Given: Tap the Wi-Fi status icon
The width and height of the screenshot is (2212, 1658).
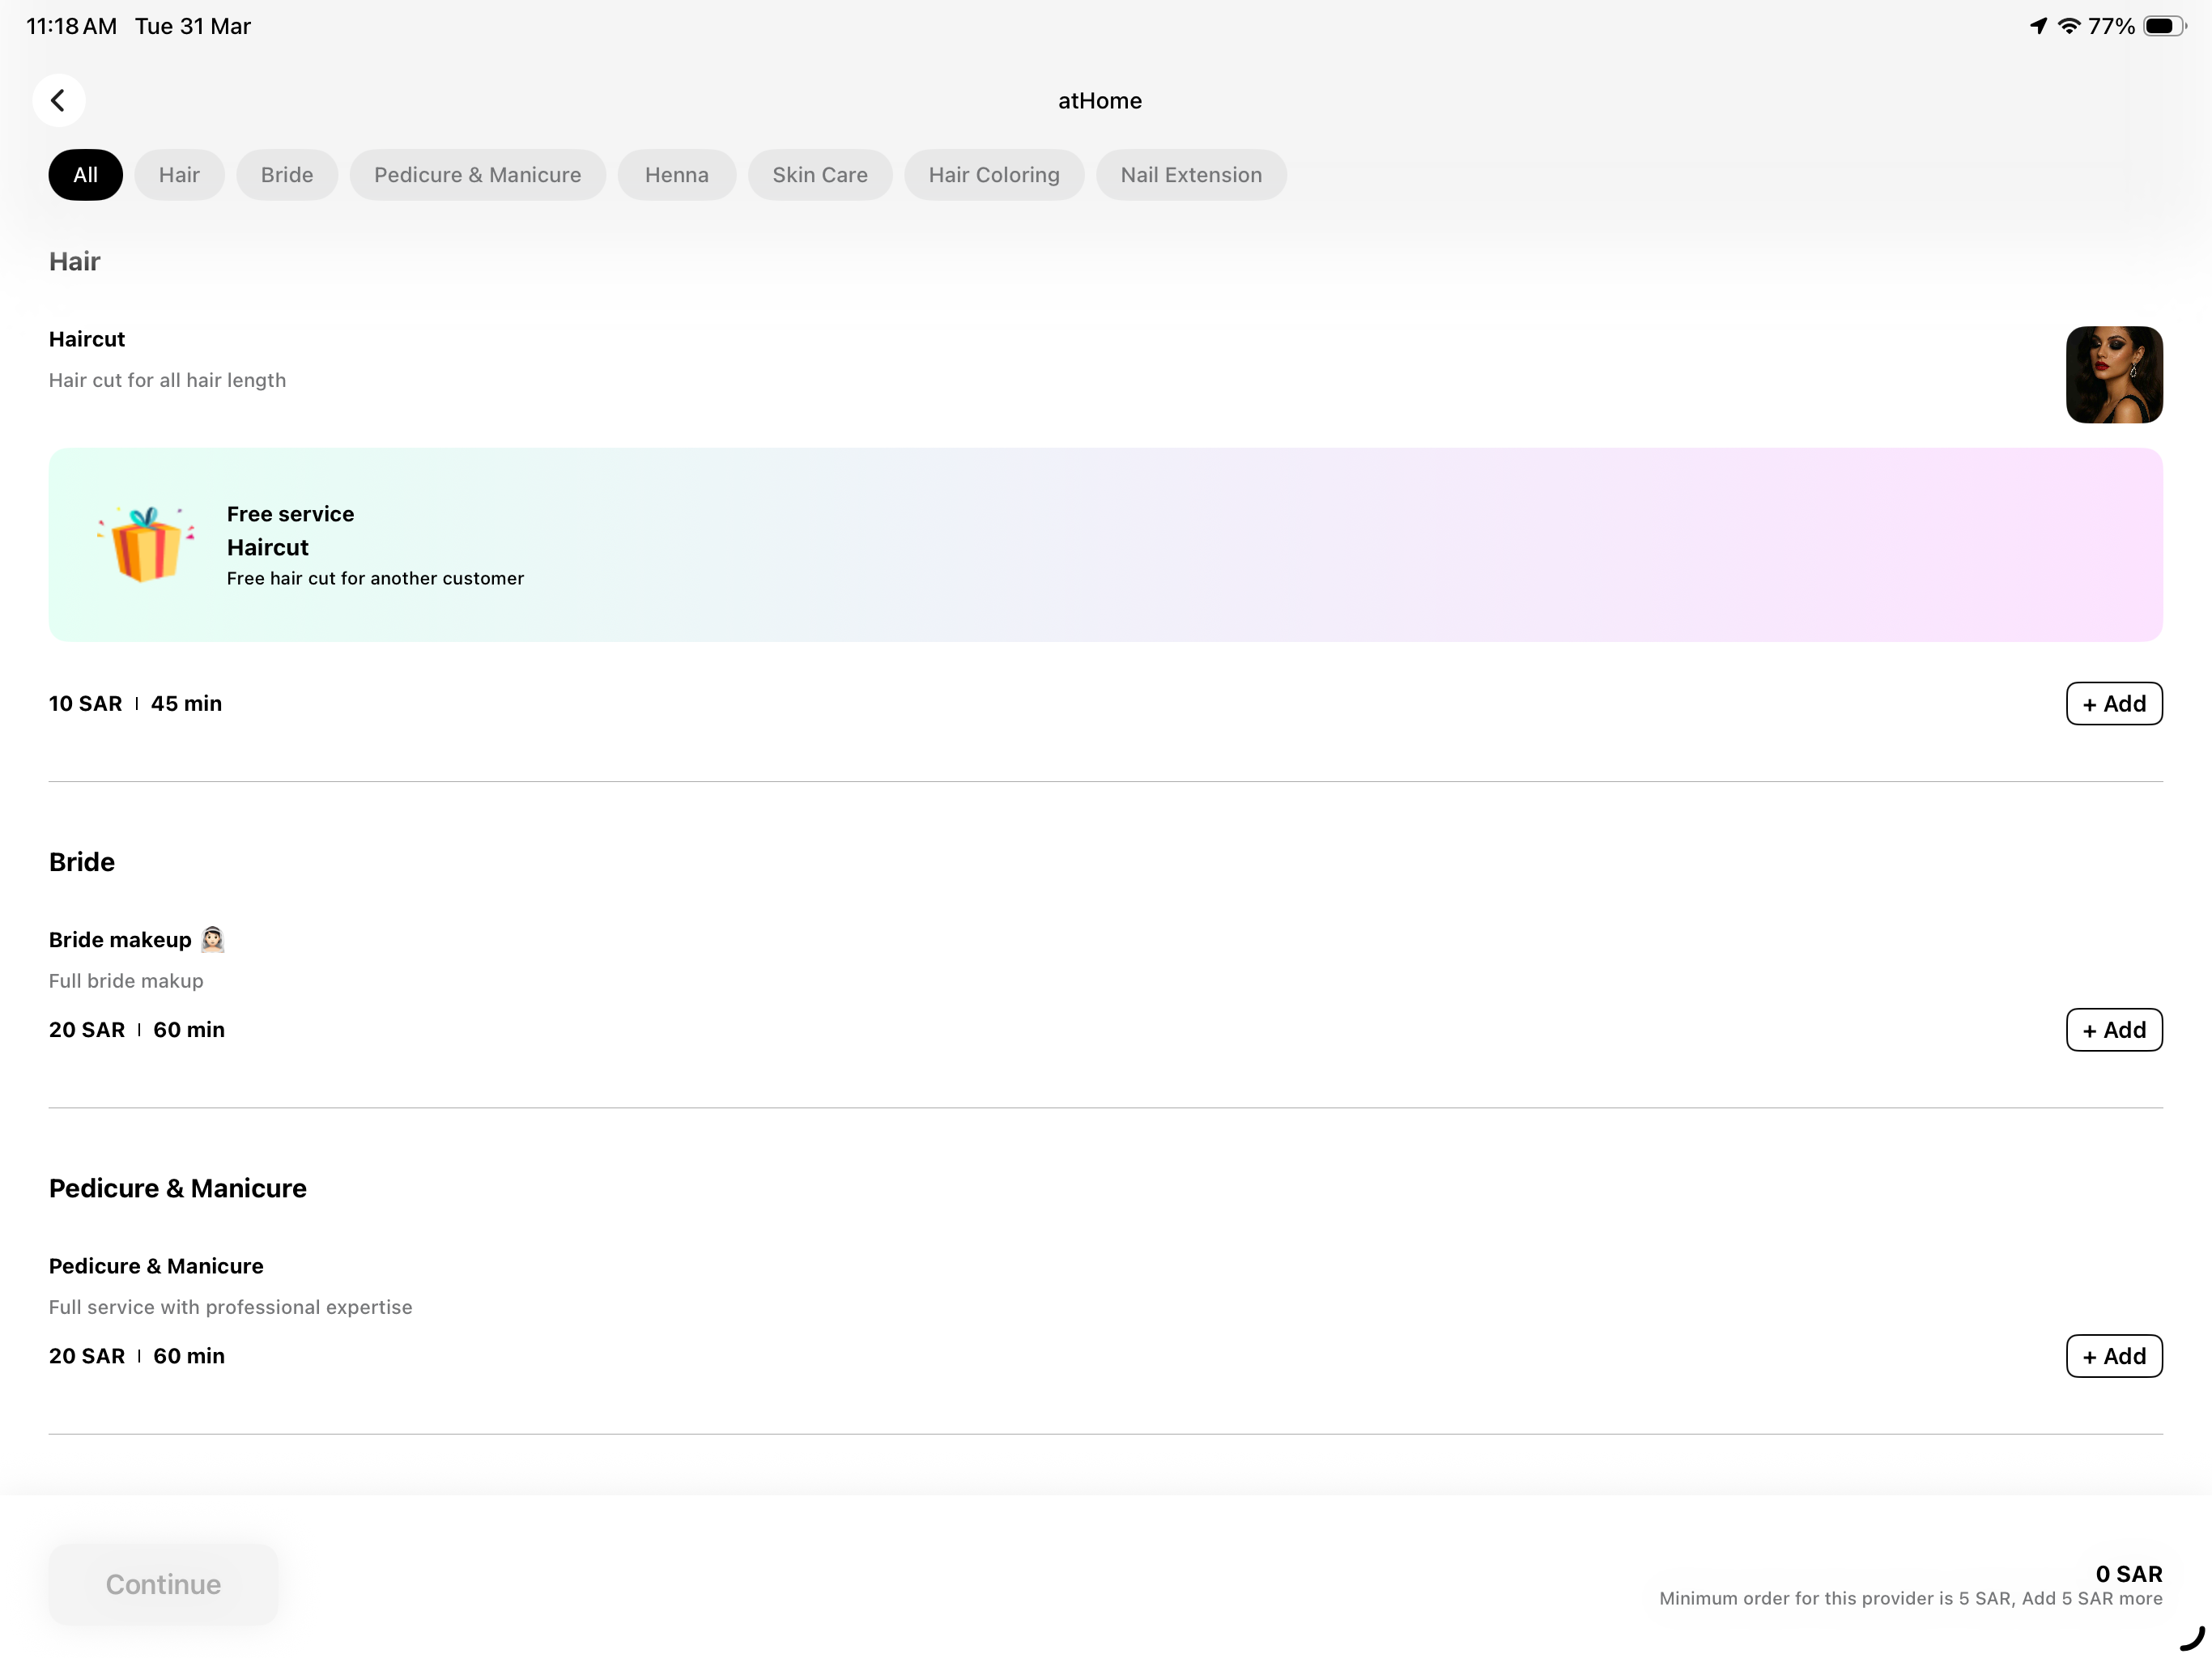Looking at the screenshot, I should click(x=2069, y=26).
